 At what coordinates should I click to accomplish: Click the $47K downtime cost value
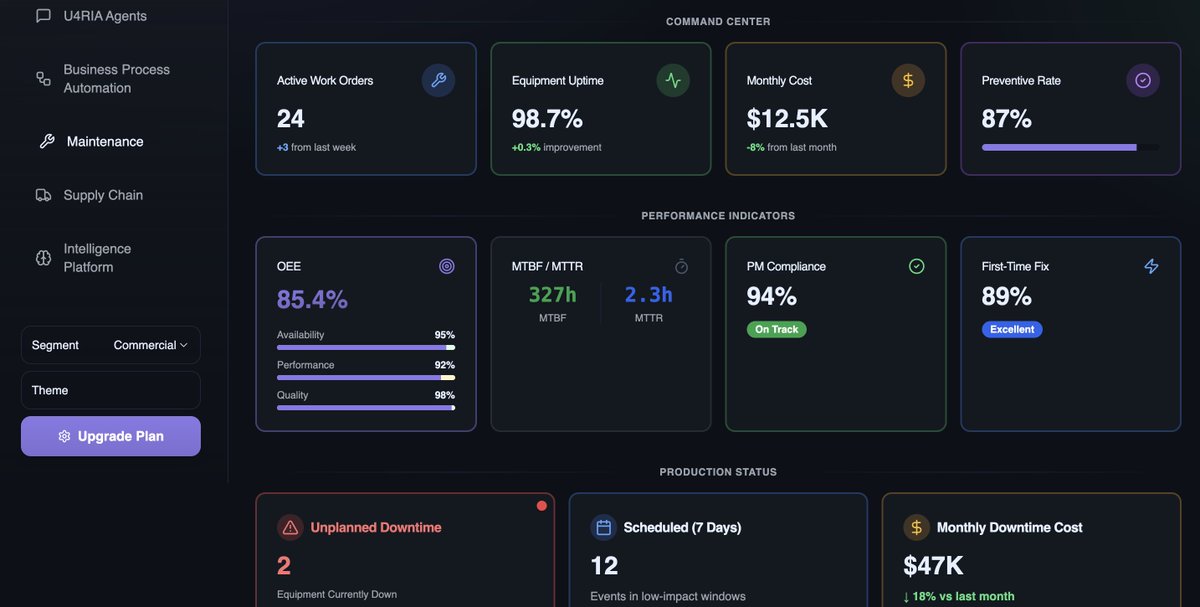933,566
